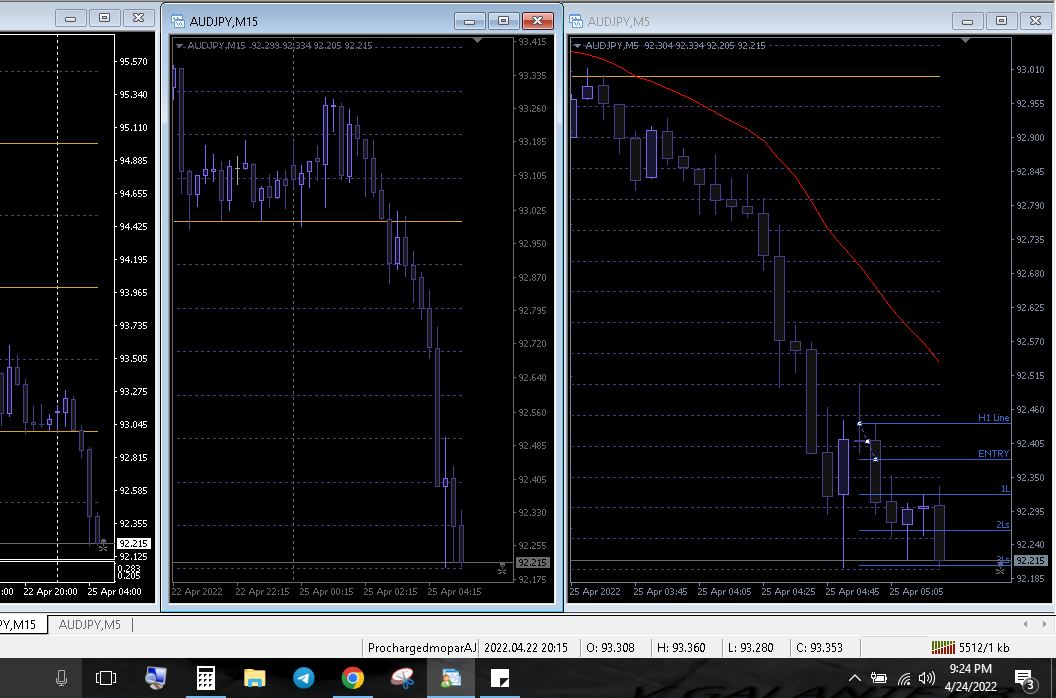
Task: Click the microphone icon on the taskbar
Action: pyautogui.click(x=61, y=678)
